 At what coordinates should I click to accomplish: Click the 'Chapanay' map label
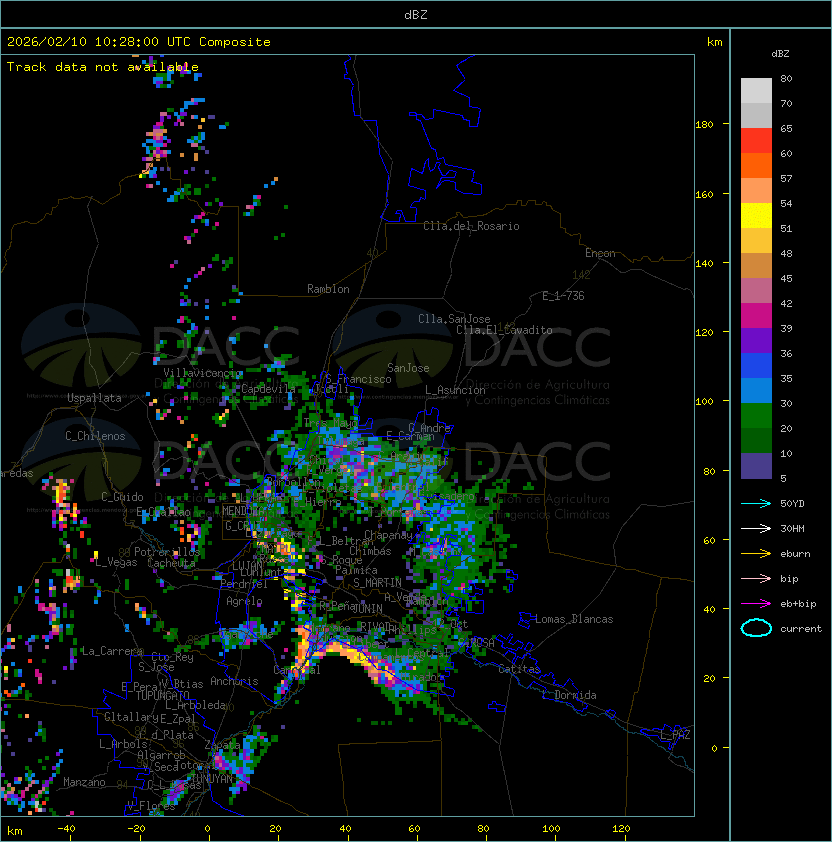point(388,535)
